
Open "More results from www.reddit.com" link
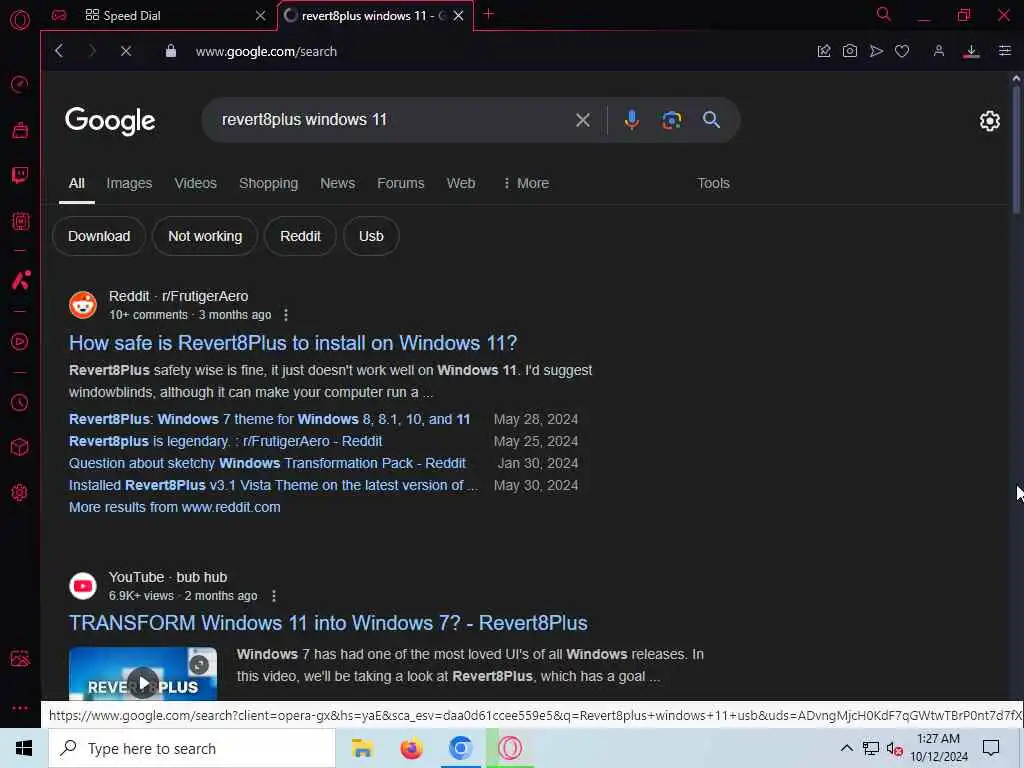[x=175, y=507]
